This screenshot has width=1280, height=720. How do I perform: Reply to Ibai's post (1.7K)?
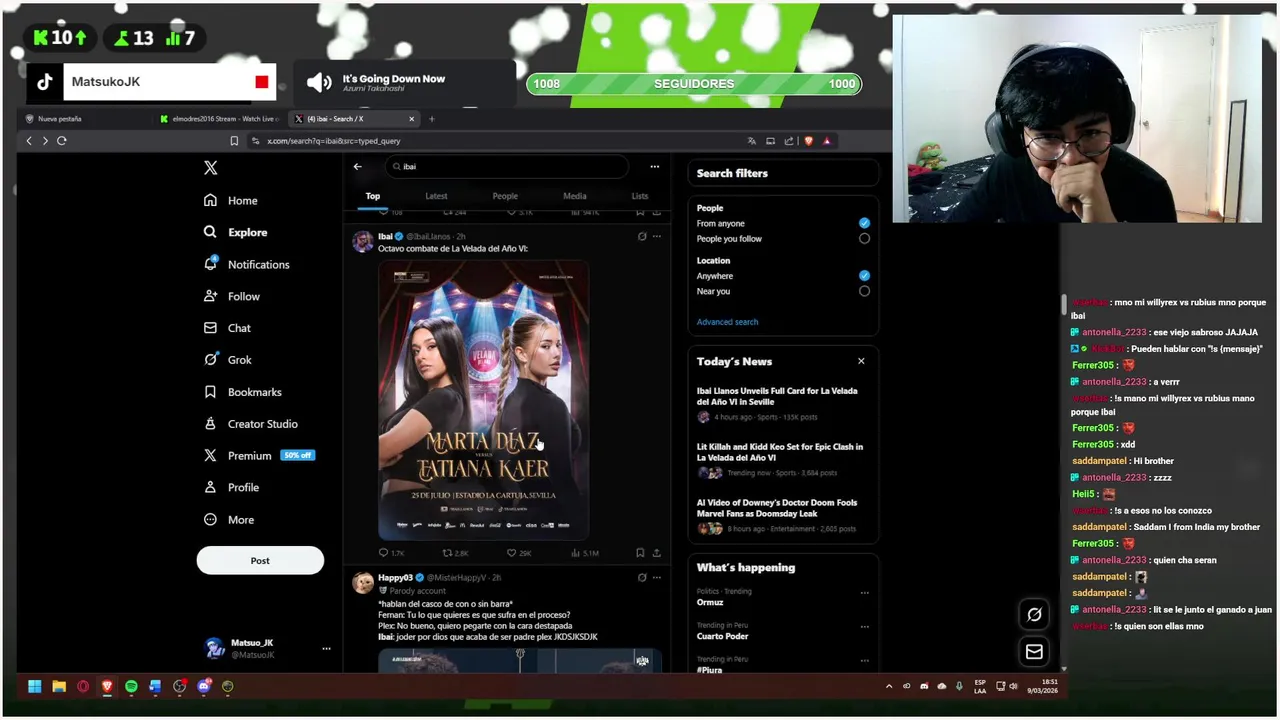coord(391,553)
